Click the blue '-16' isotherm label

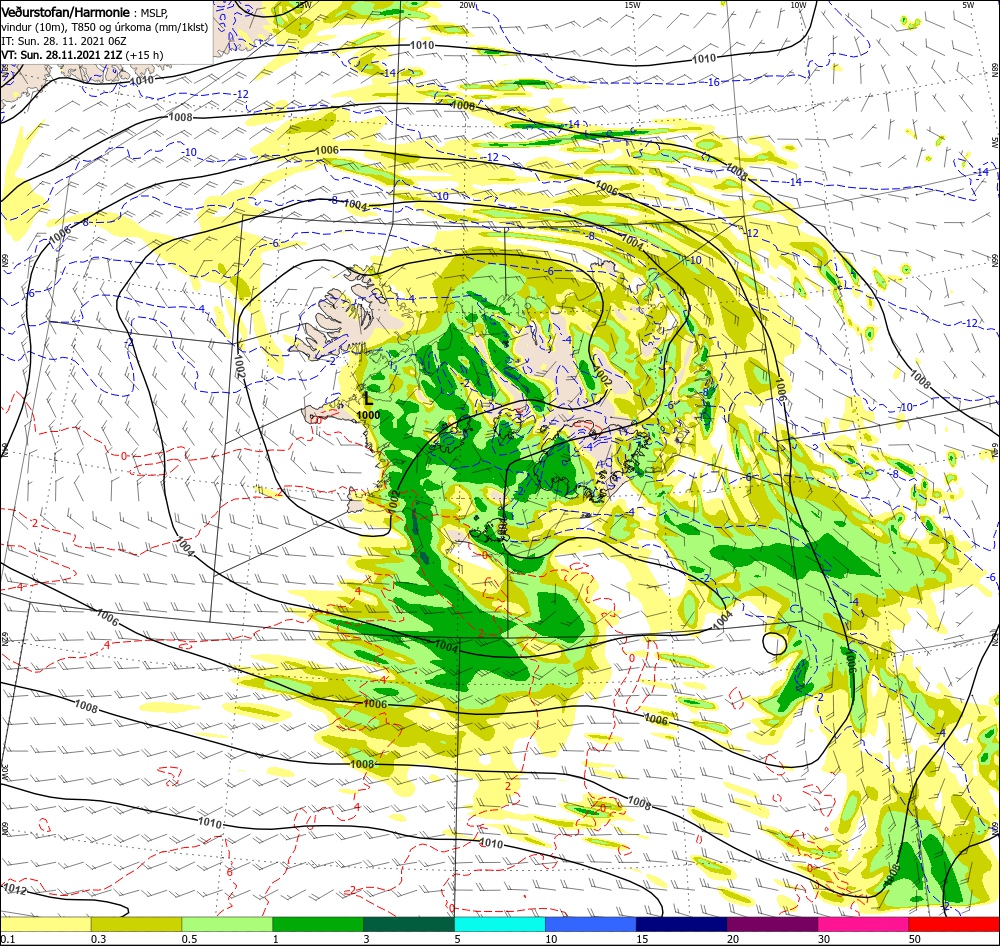[x=713, y=82]
